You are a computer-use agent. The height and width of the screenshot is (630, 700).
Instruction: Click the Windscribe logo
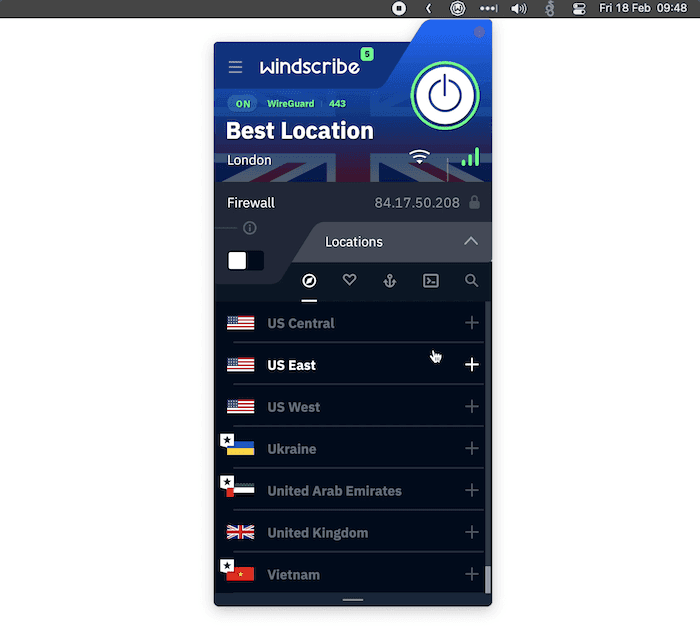click(309, 67)
